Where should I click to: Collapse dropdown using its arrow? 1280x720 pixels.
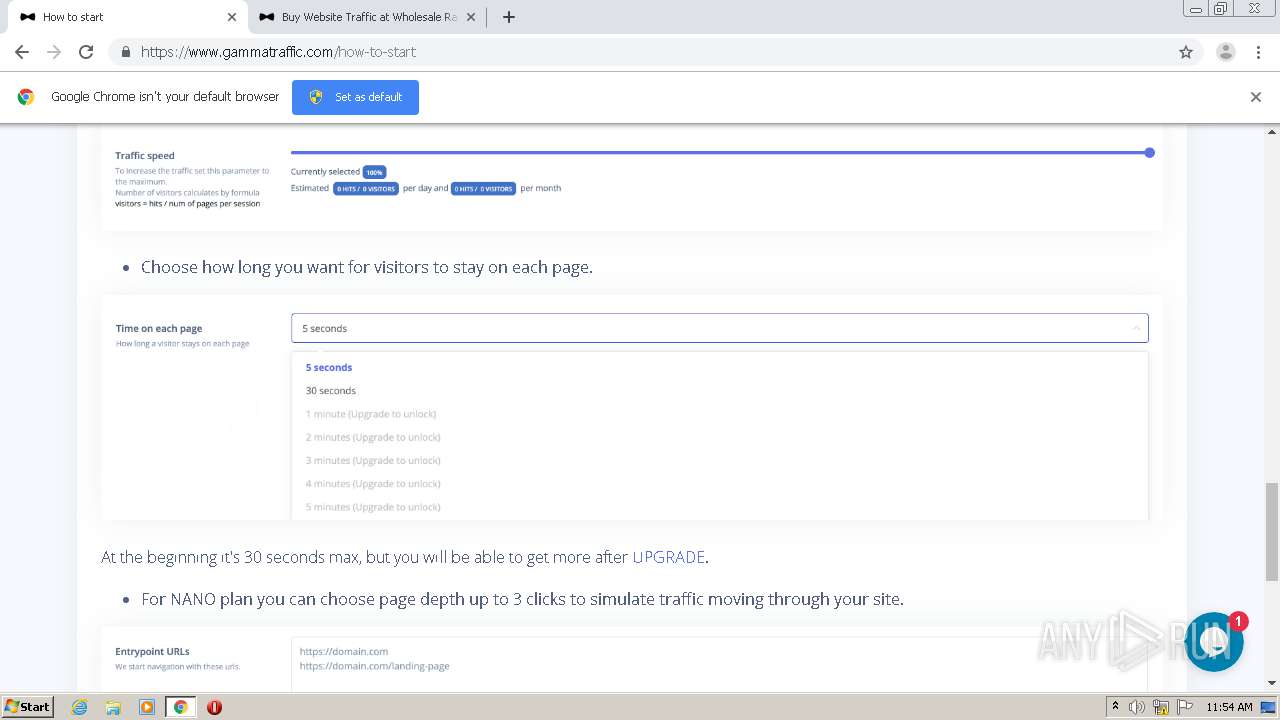tap(1136, 328)
